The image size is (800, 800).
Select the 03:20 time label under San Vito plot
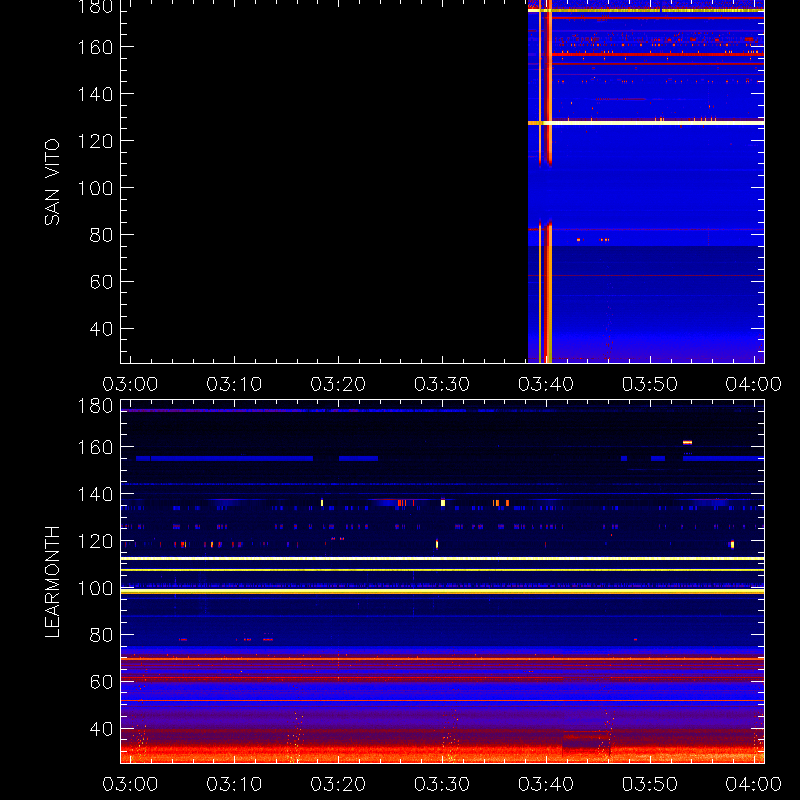pyautogui.click(x=338, y=384)
